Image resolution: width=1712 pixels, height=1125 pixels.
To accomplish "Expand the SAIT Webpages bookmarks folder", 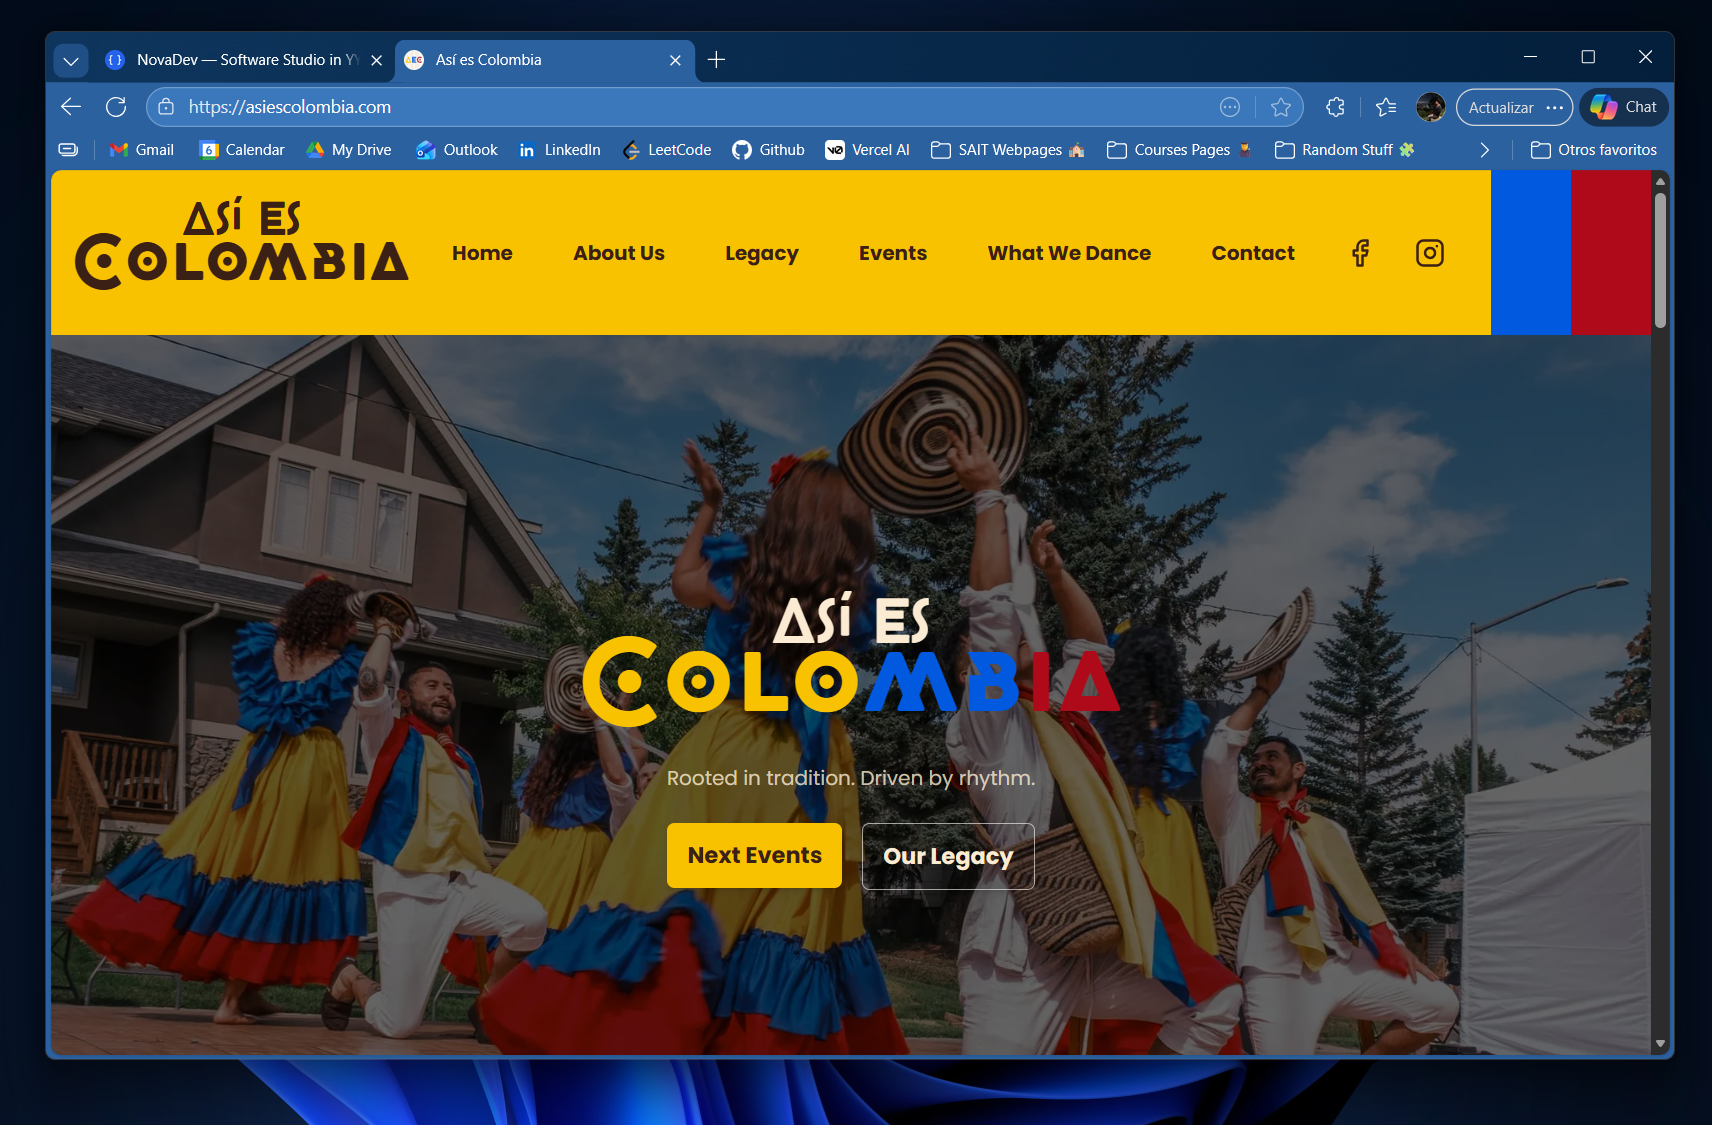I will click(x=1005, y=149).
